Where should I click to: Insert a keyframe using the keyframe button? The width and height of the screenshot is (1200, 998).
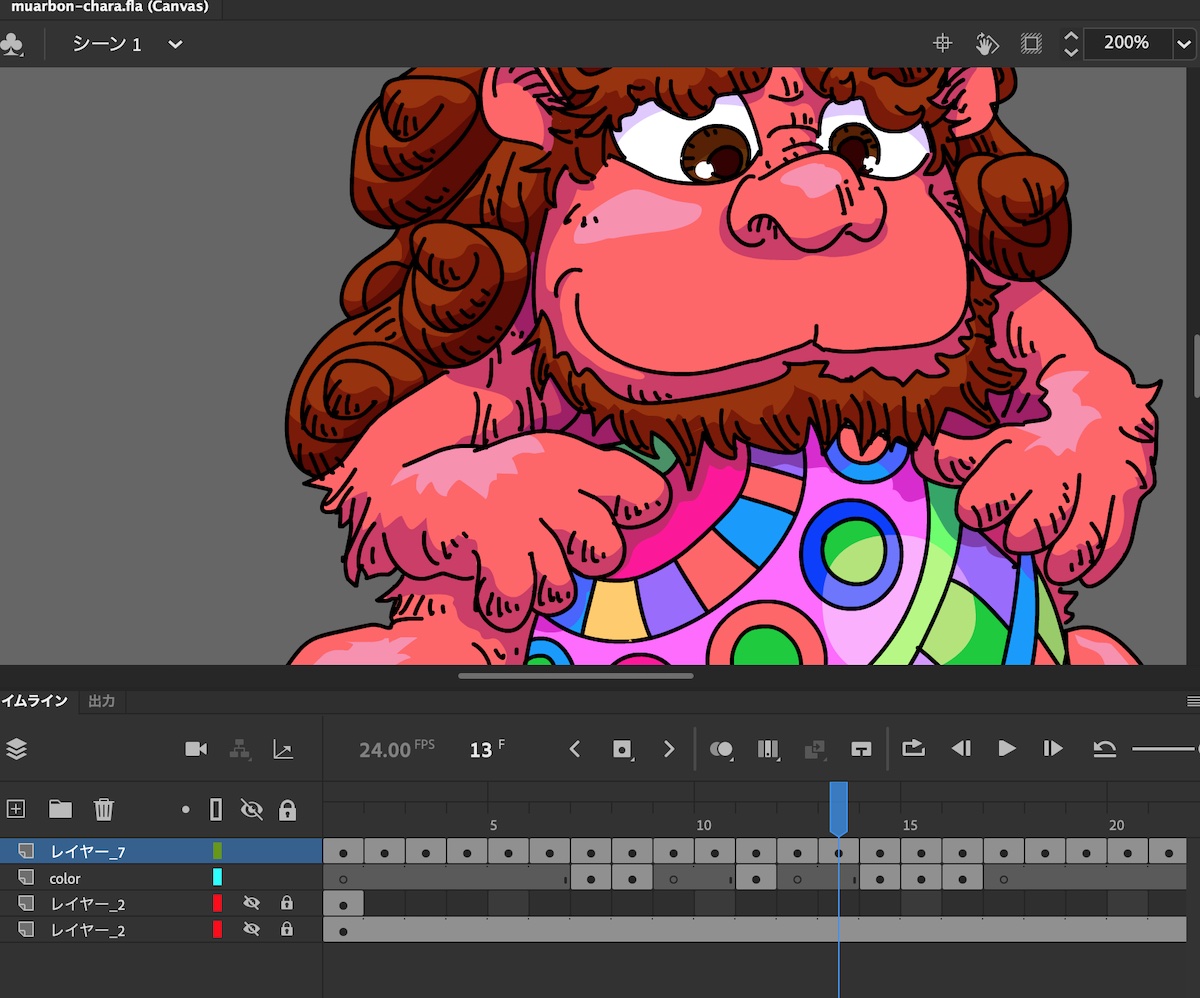[622, 749]
